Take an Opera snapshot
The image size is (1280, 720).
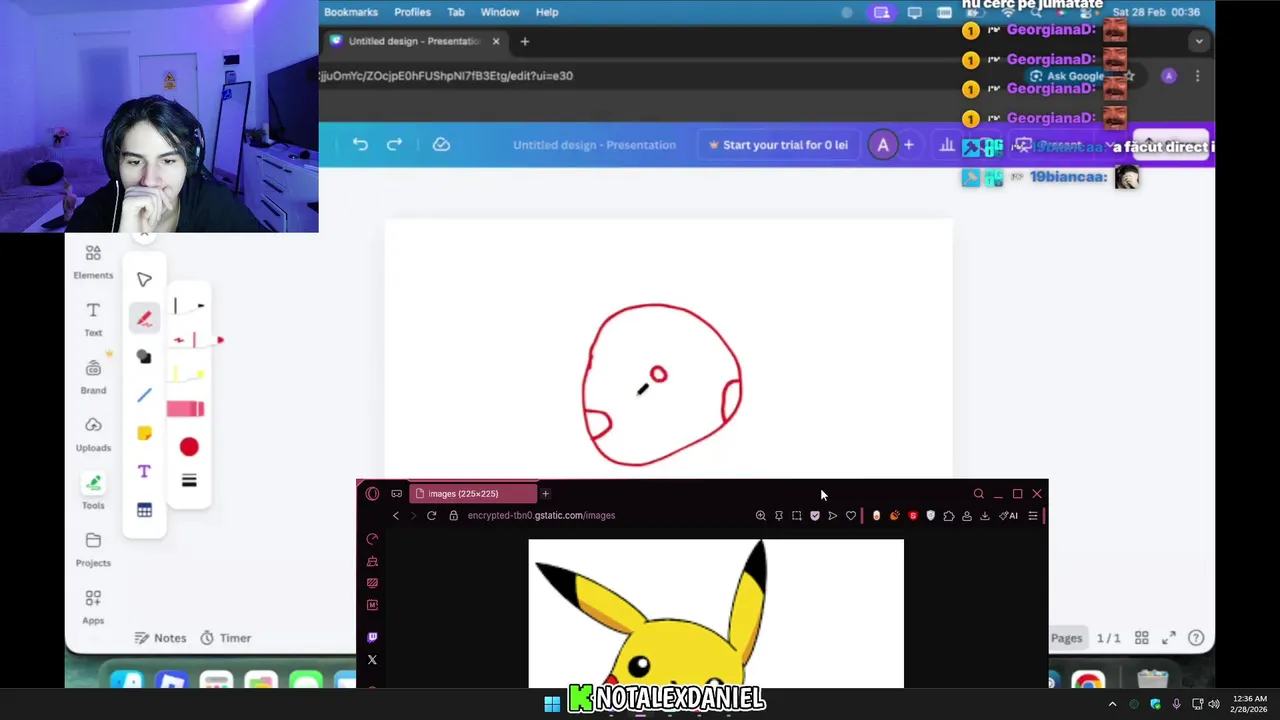[797, 515]
